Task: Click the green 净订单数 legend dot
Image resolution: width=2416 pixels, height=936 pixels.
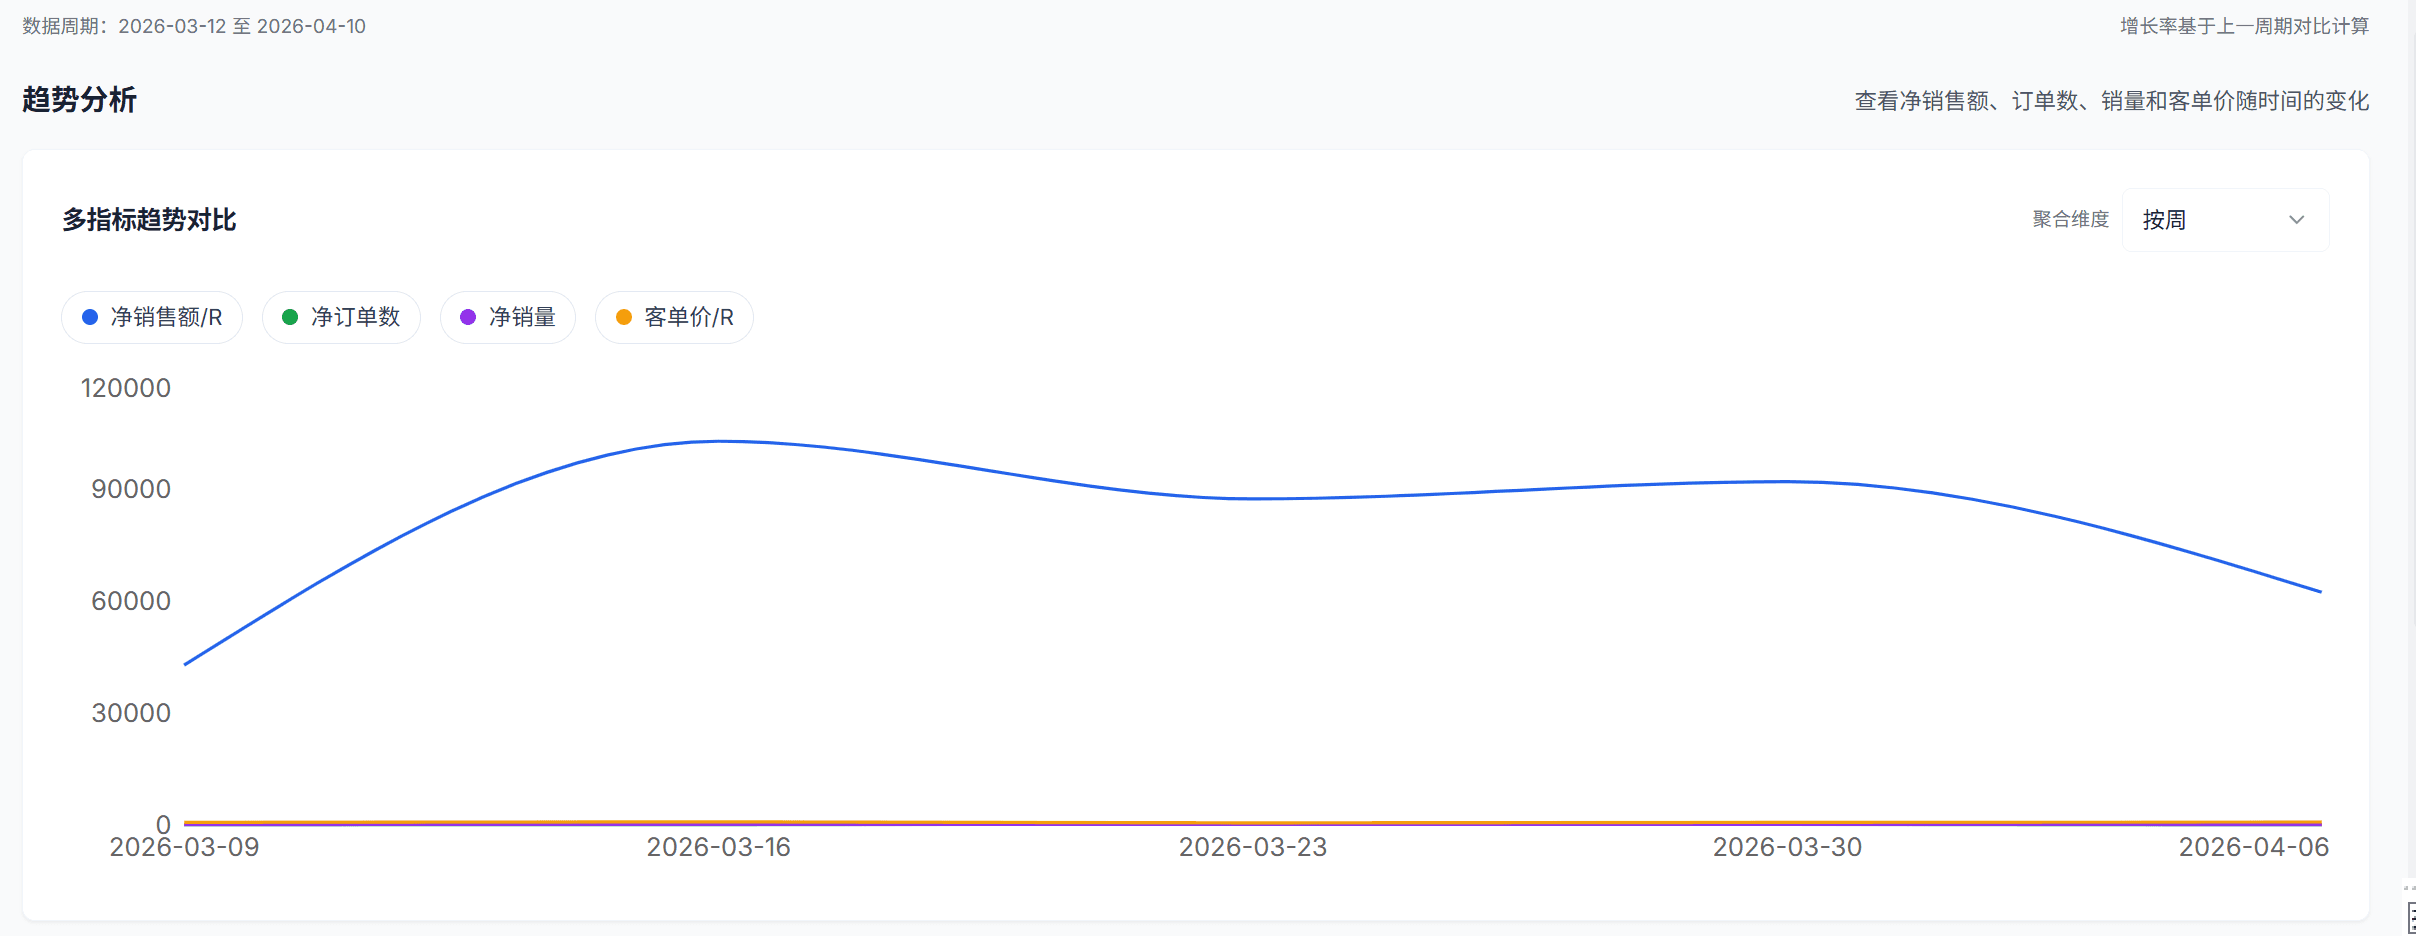Action: click(290, 316)
